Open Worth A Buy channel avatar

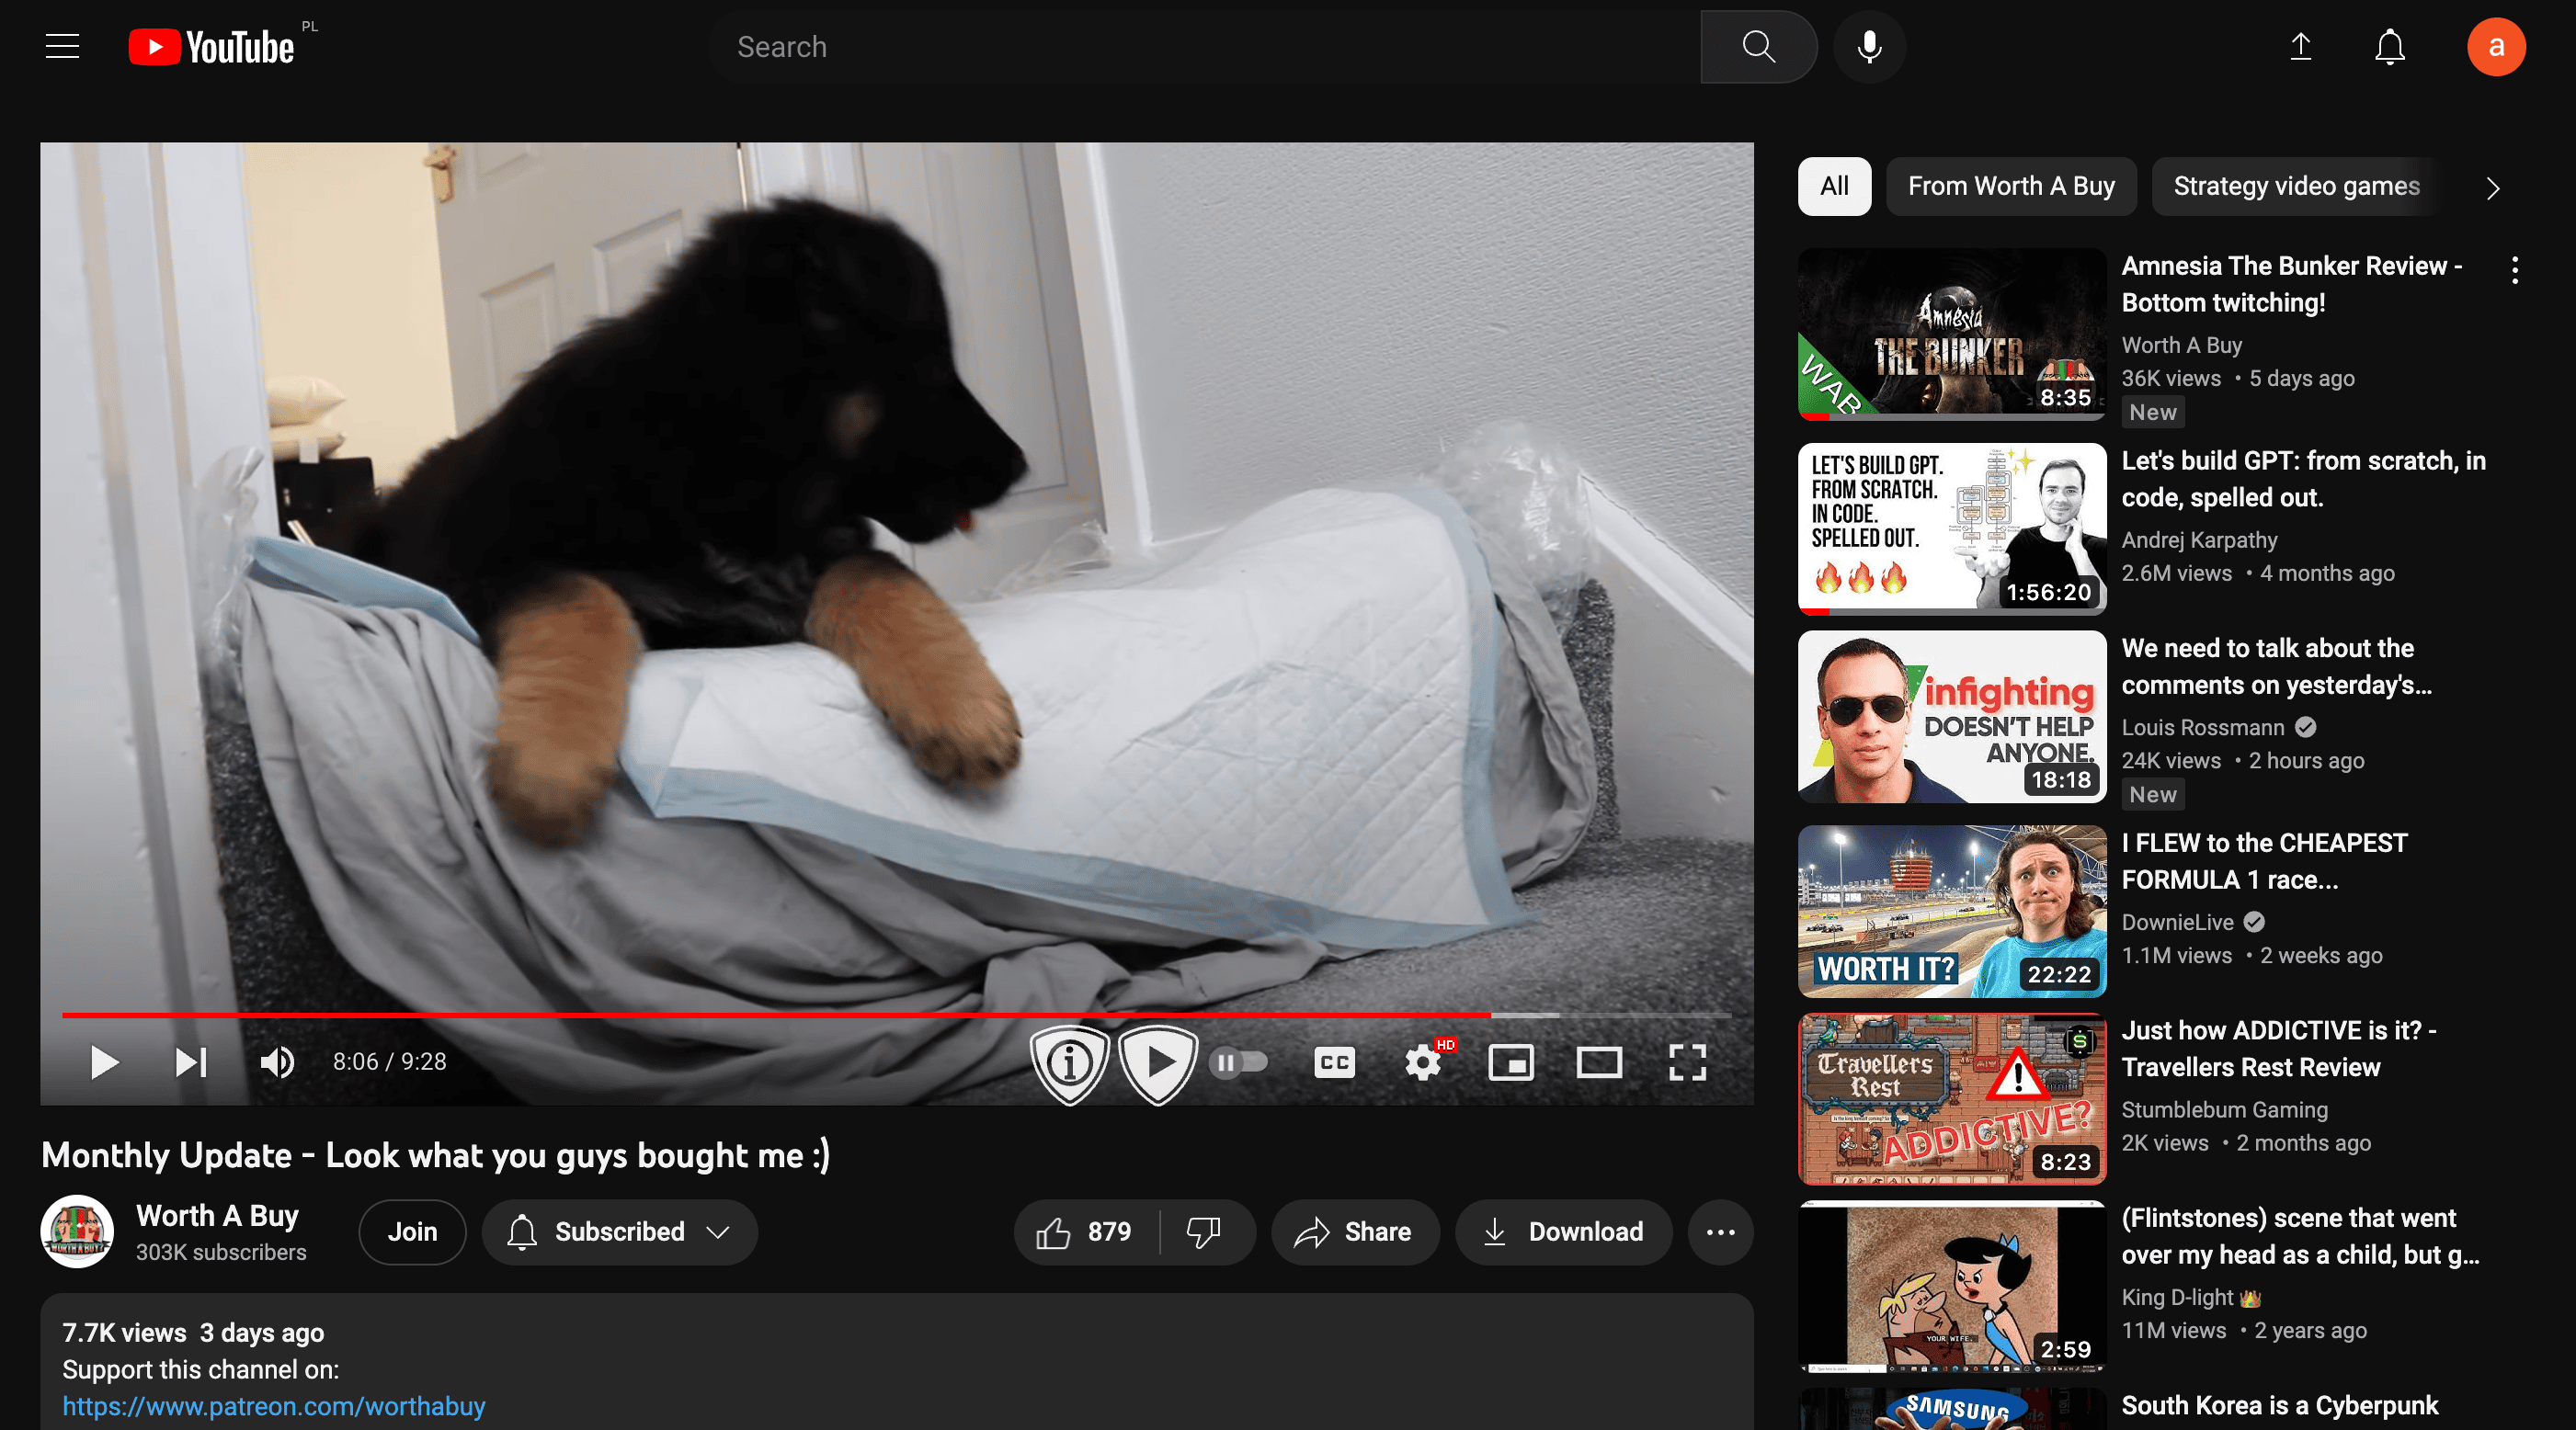point(77,1232)
